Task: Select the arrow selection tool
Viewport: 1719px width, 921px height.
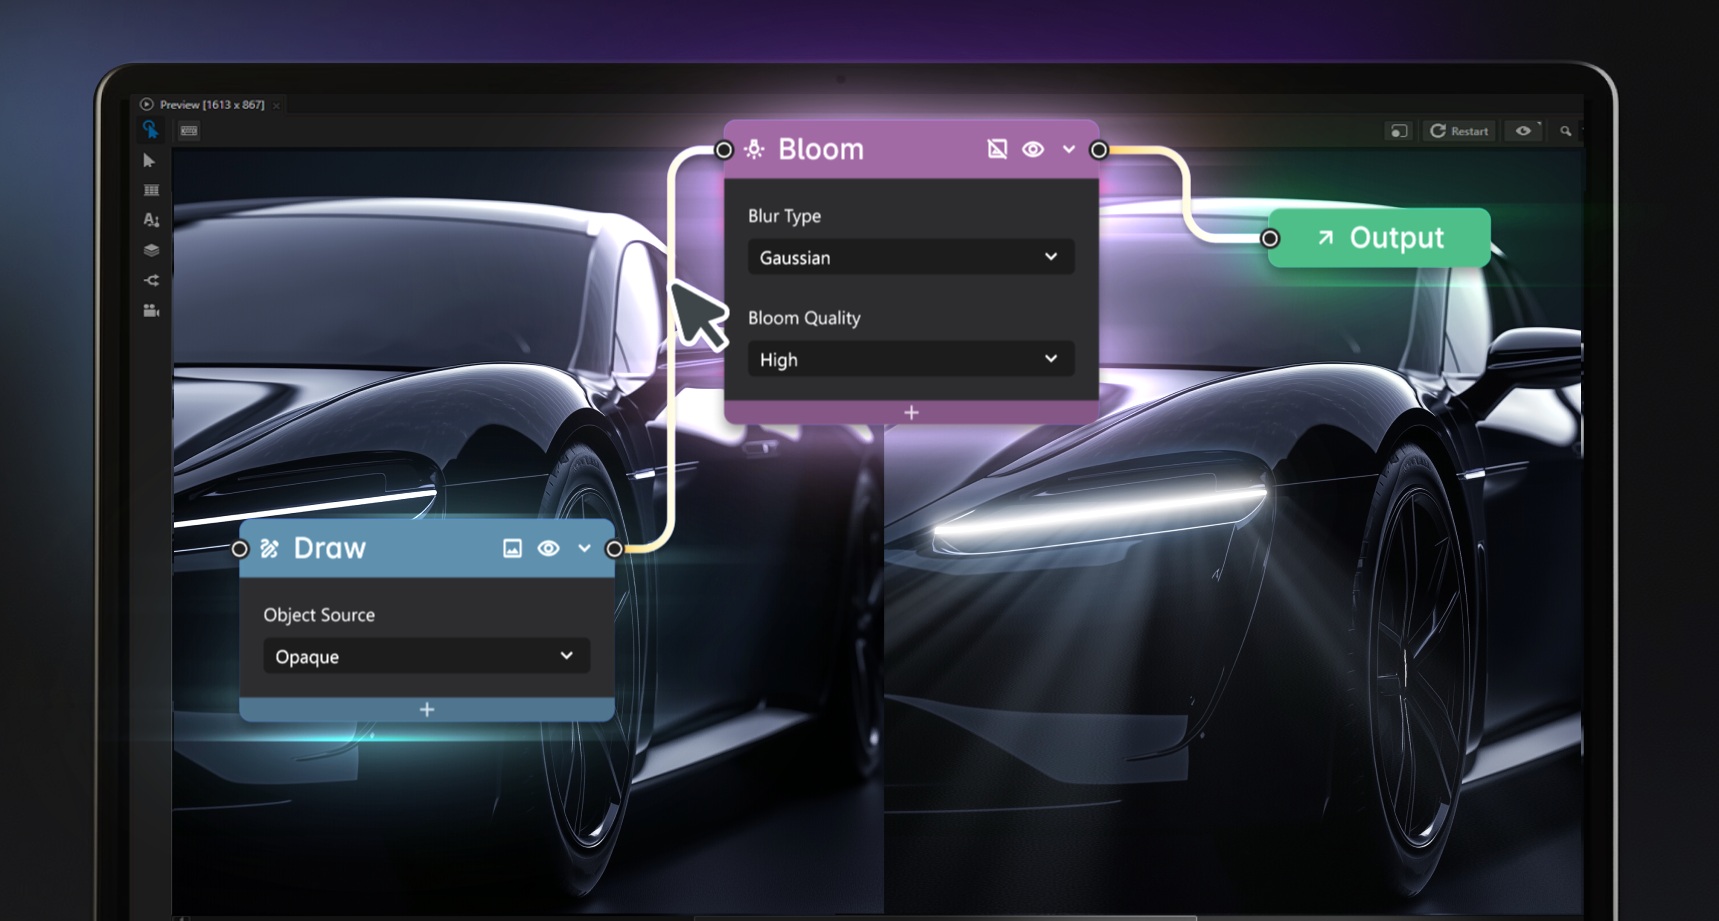Action: tap(151, 161)
